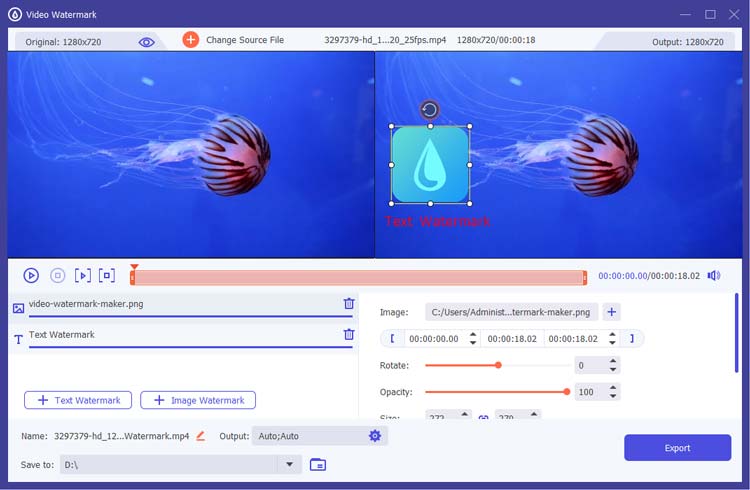Click the Rotate slider handle
This screenshot has width=750, height=490.
pos(498,366)
